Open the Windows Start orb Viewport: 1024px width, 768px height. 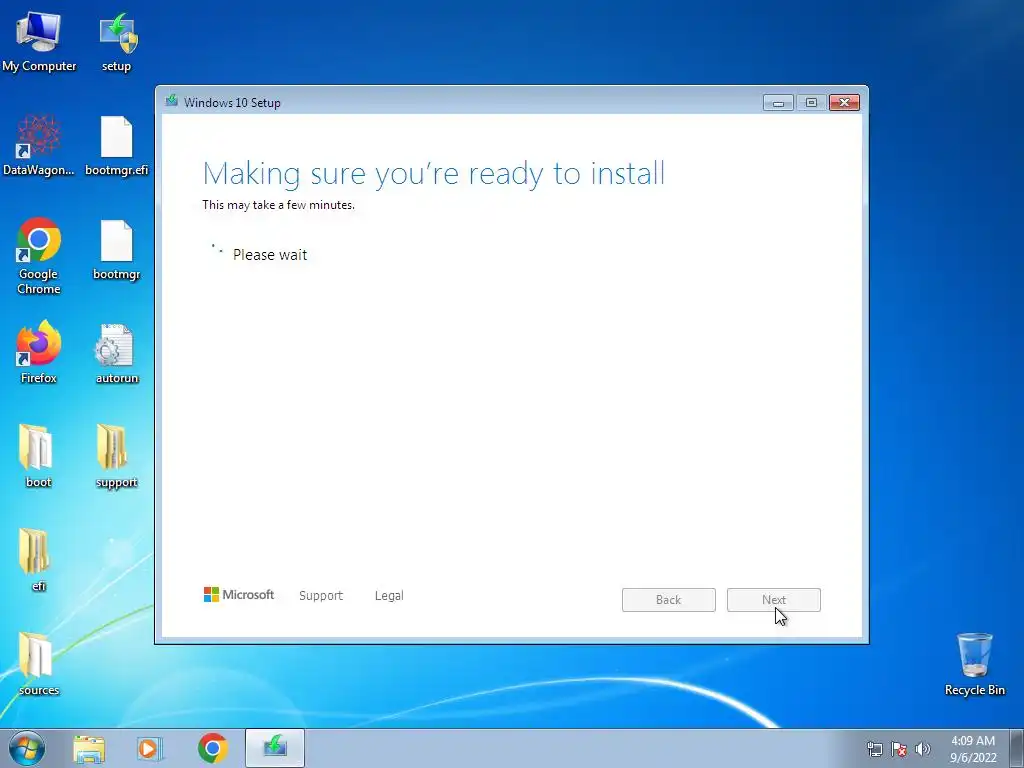[x=27, y=748]
